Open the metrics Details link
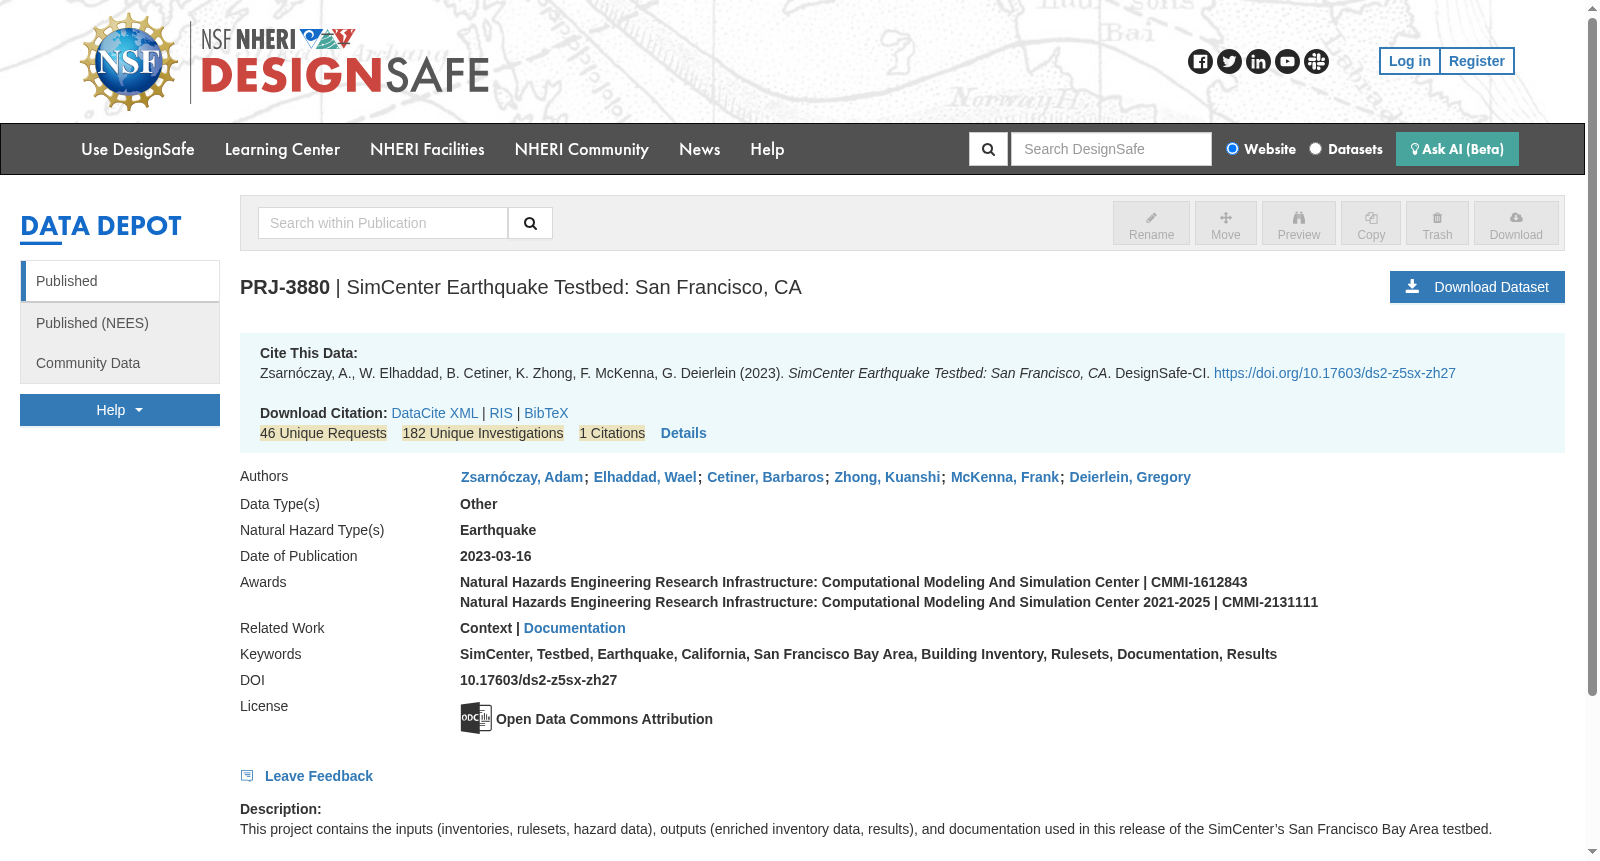The width and height of the screenshot is (1600, 861). (683, 433)
